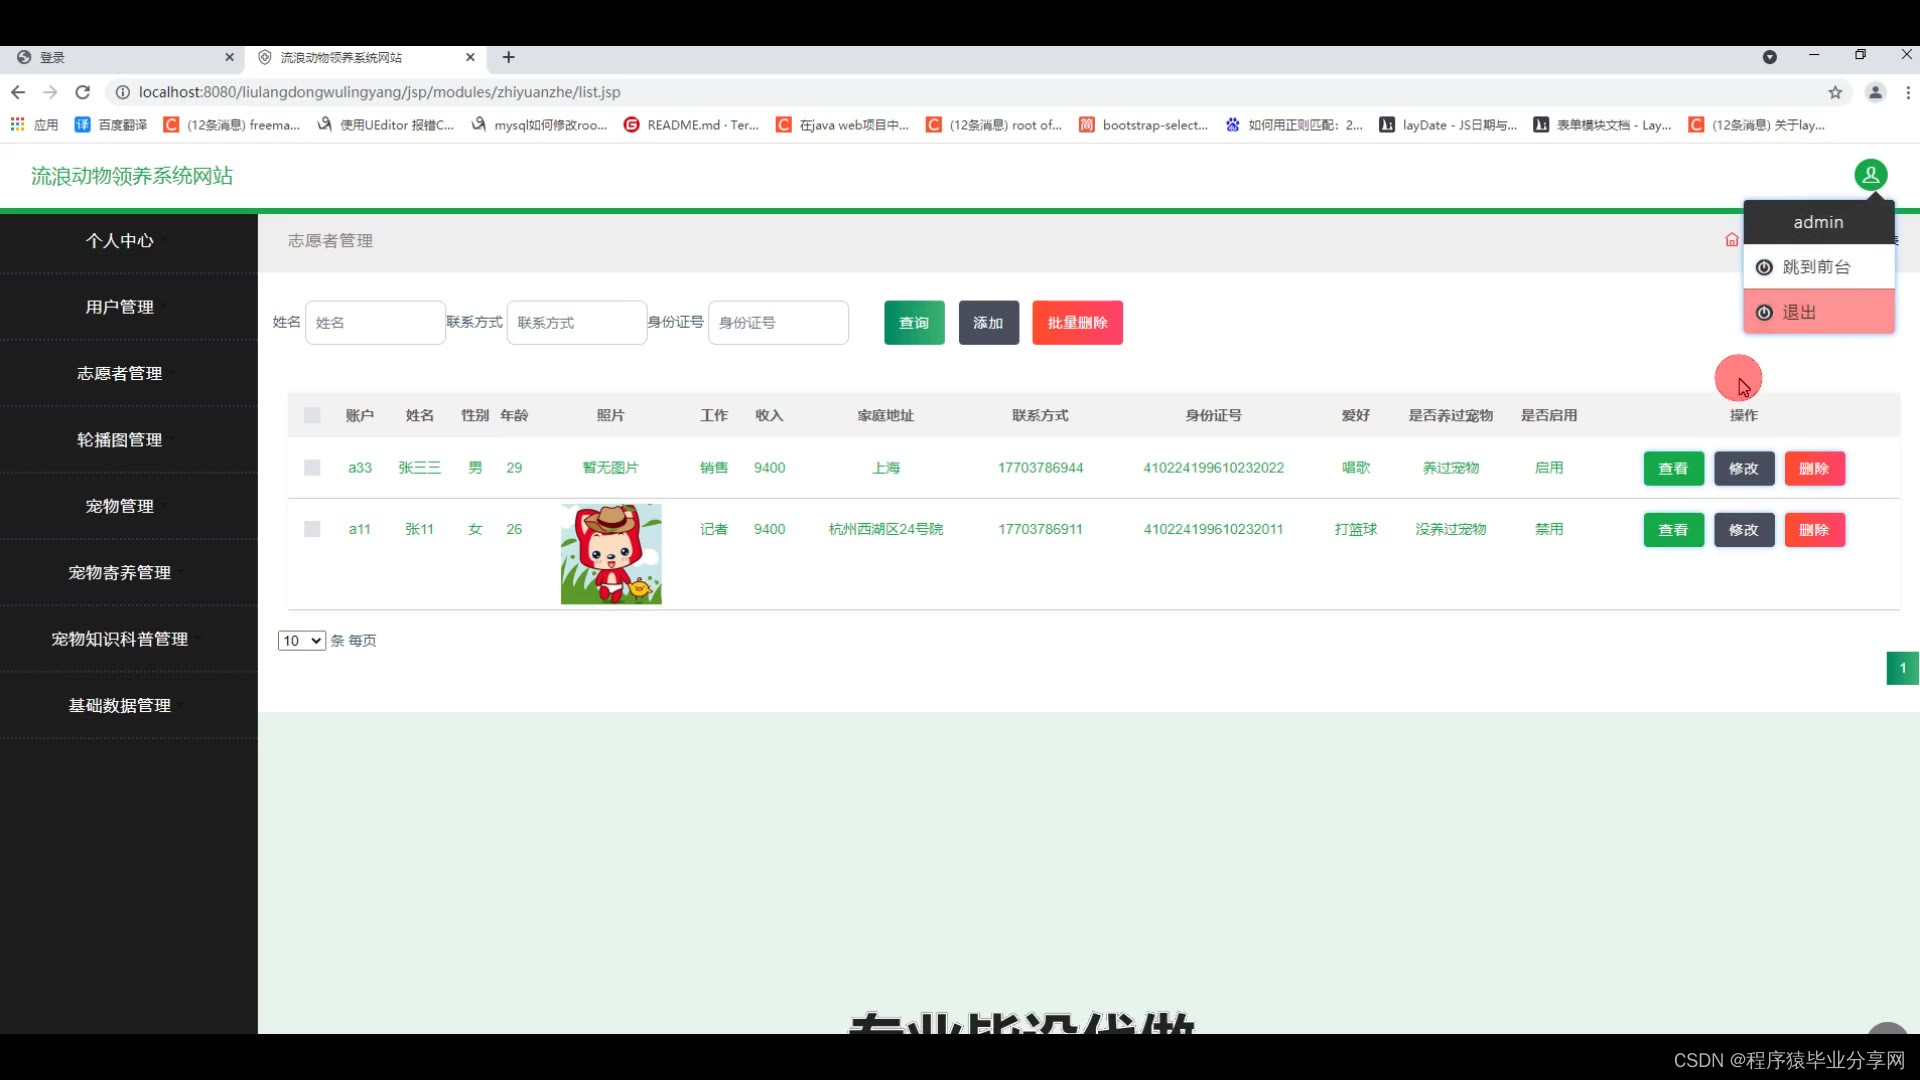
Task: Click the browser back arrow
Action: [18, 92]
